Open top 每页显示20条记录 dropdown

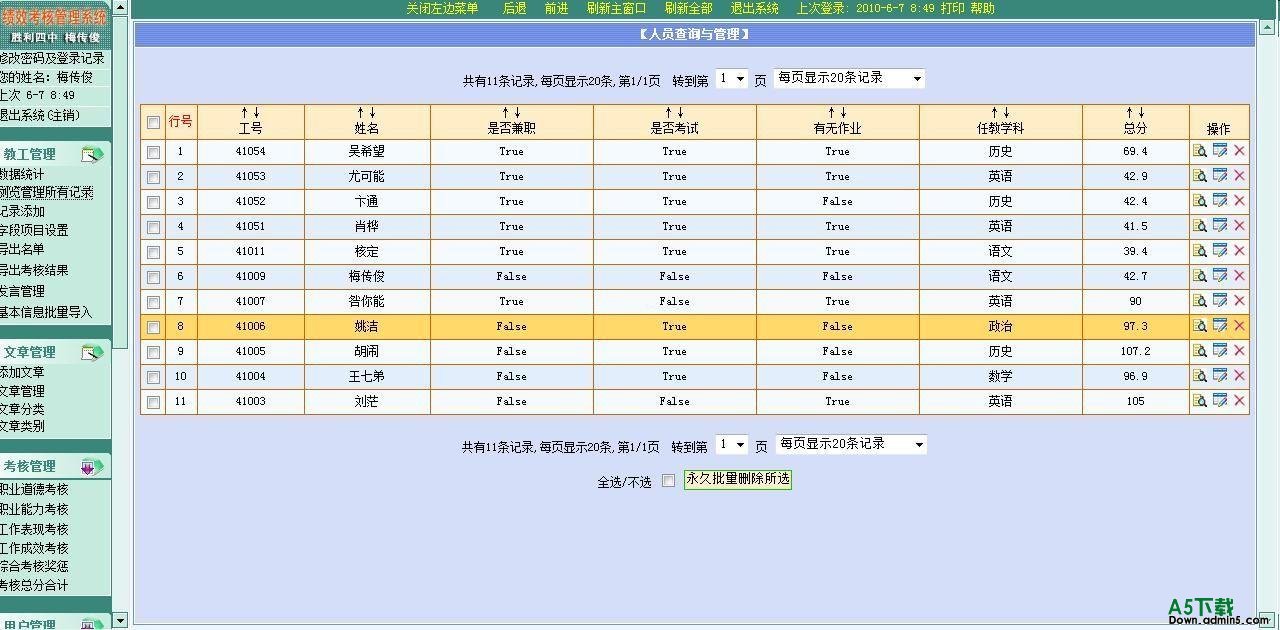pos(849,78)
